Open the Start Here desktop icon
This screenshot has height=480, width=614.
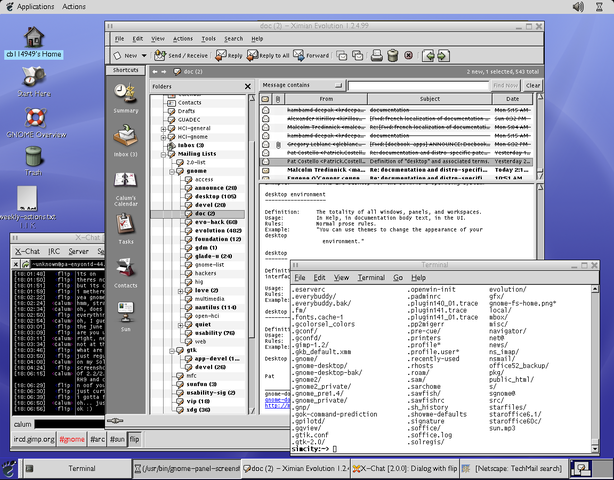(34, 76)
